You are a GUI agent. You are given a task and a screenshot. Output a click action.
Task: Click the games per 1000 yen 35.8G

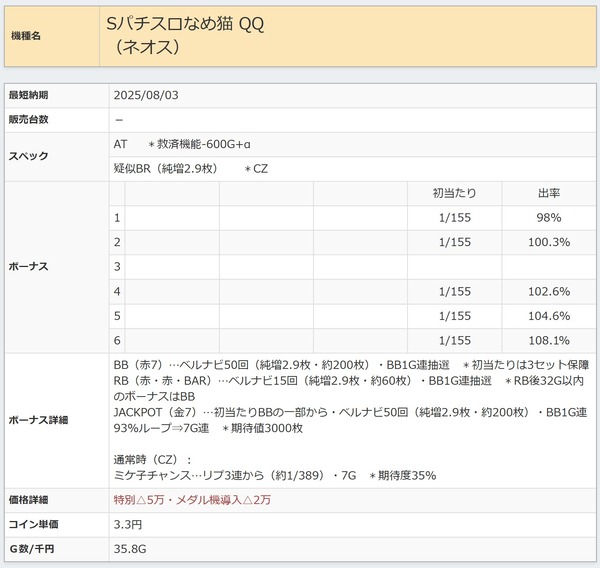pos(130,549)
